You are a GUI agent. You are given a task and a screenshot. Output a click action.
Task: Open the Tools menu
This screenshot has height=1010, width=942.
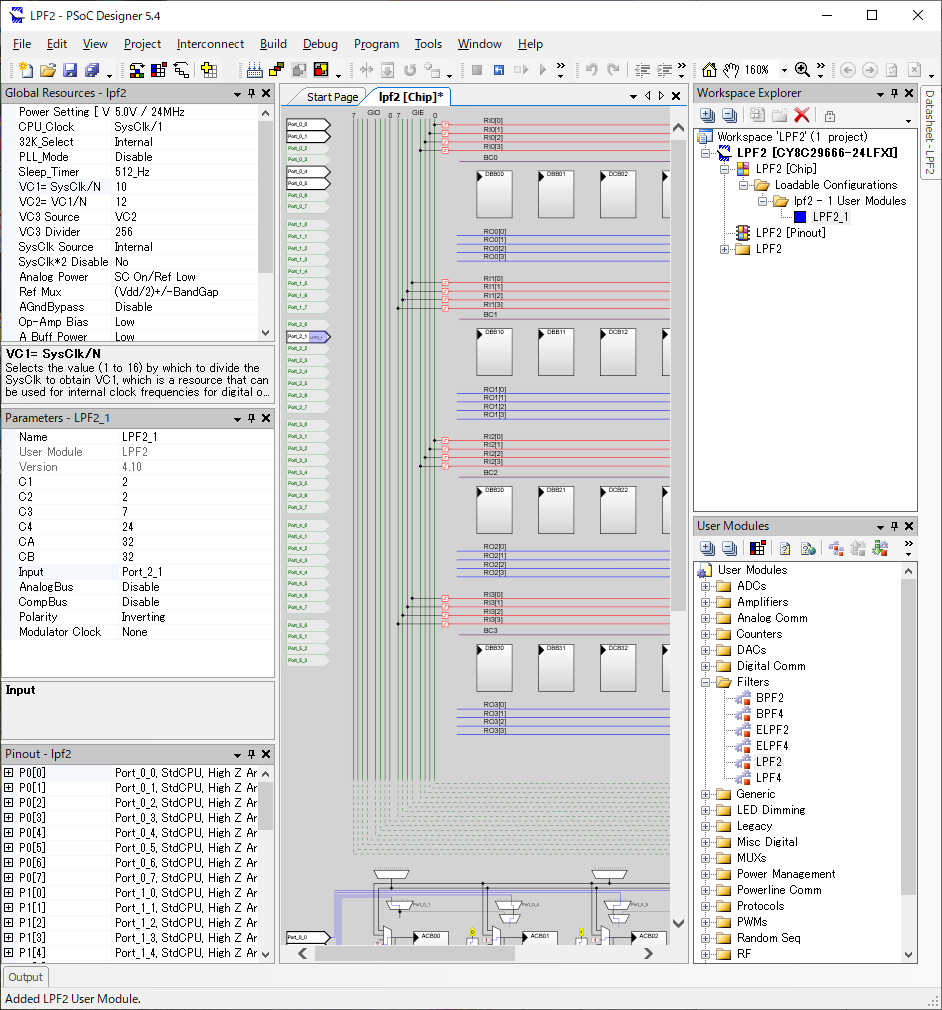428,44
